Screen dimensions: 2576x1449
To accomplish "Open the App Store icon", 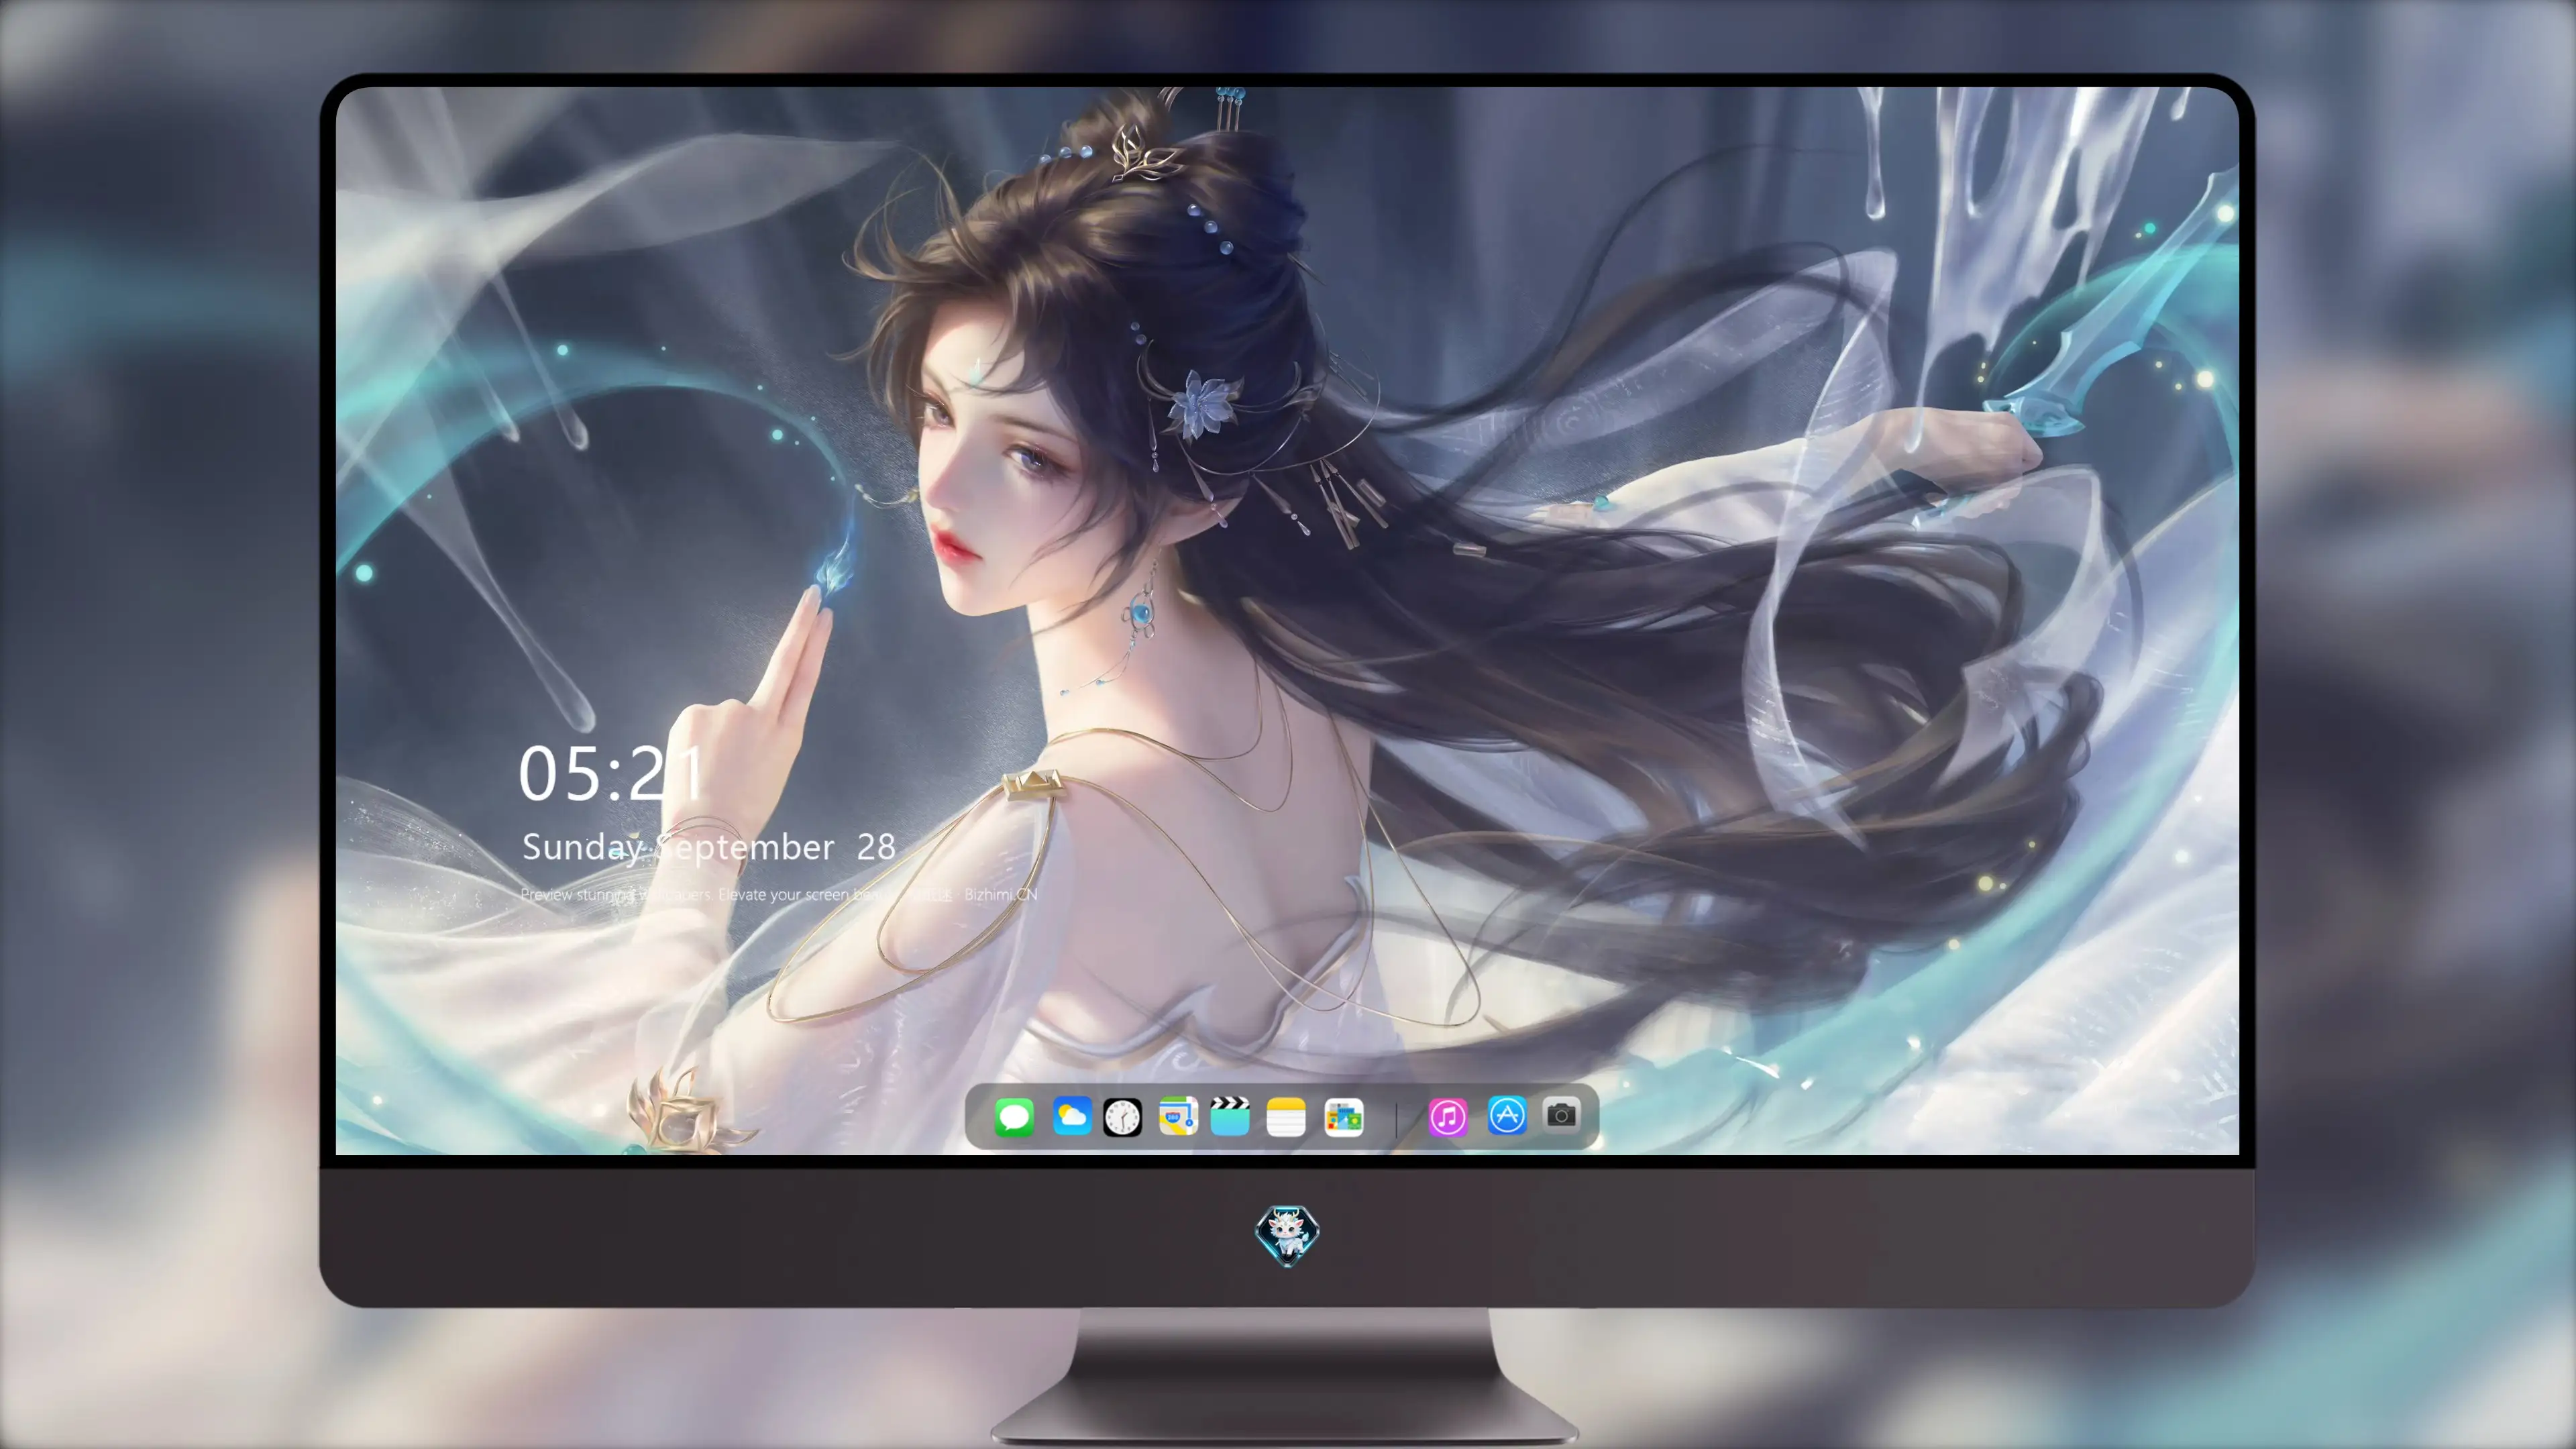I will 1506,1115.
